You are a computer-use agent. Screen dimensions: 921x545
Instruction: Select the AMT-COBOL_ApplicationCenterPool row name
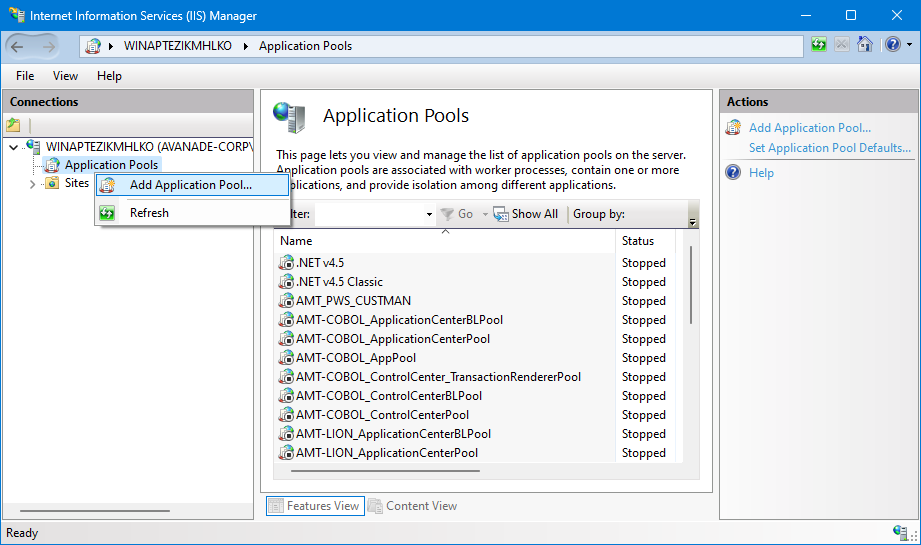pyautogui.click(x=393, y=339)
